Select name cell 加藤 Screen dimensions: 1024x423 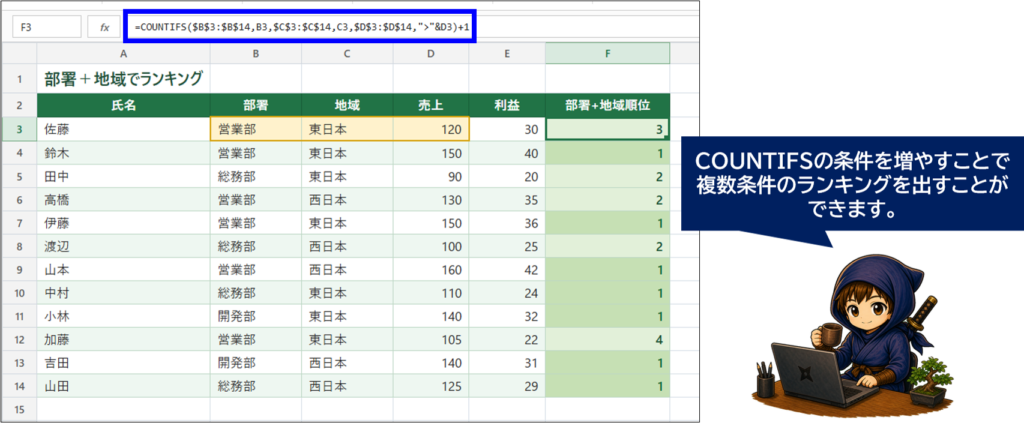point(123,340)
